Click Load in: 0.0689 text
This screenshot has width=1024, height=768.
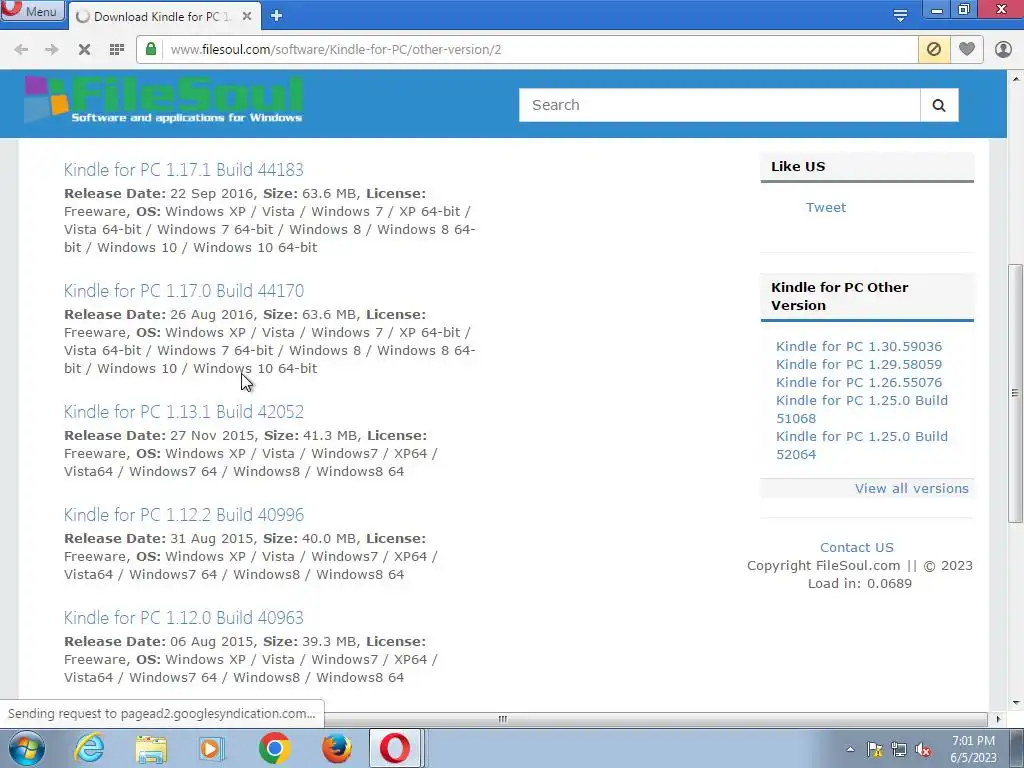coord(859,584)
